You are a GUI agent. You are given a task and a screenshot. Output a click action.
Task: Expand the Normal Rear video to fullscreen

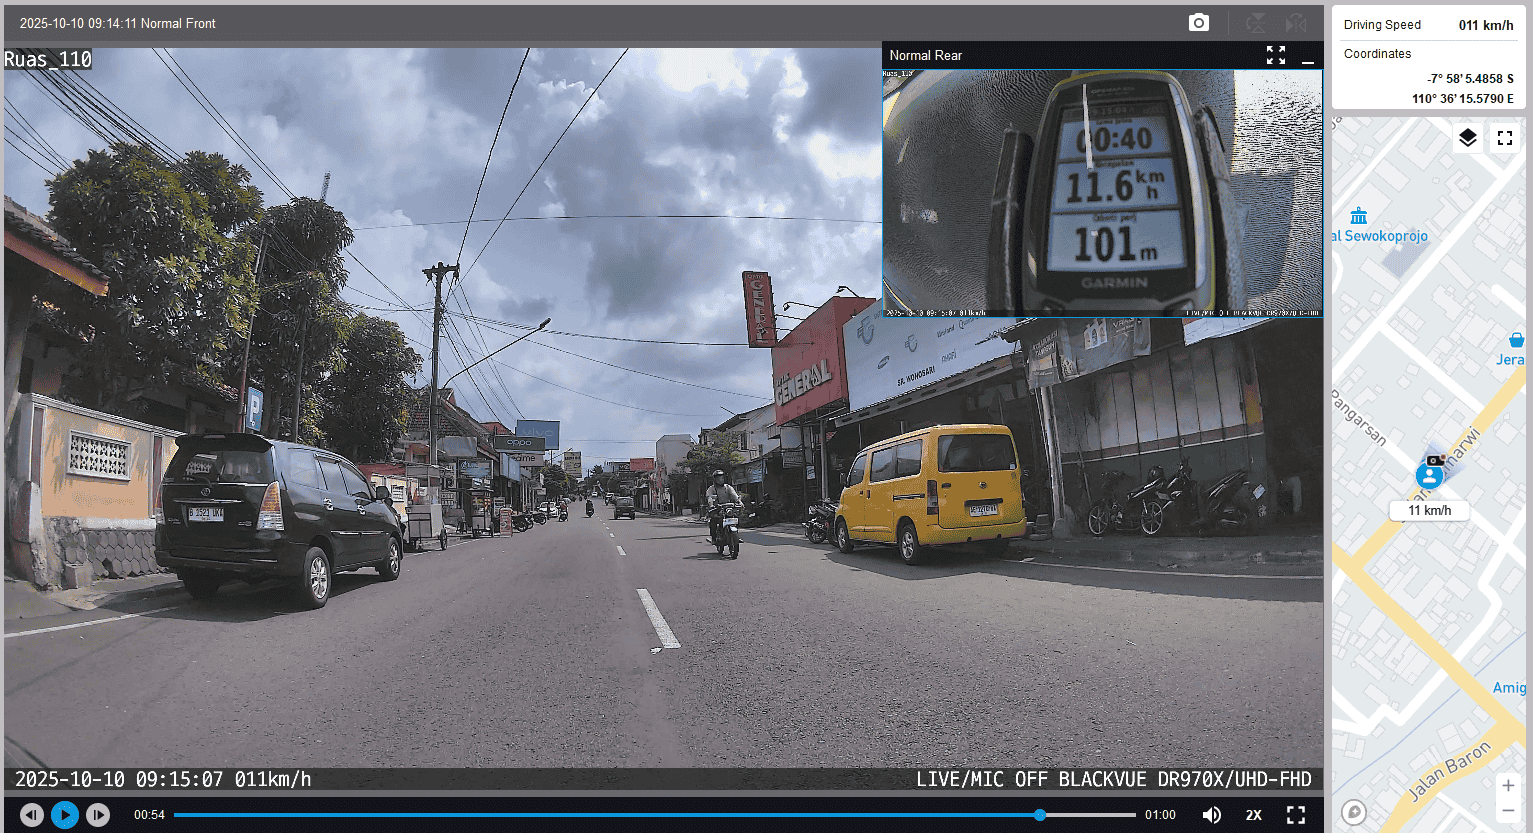pos(1275,56)
